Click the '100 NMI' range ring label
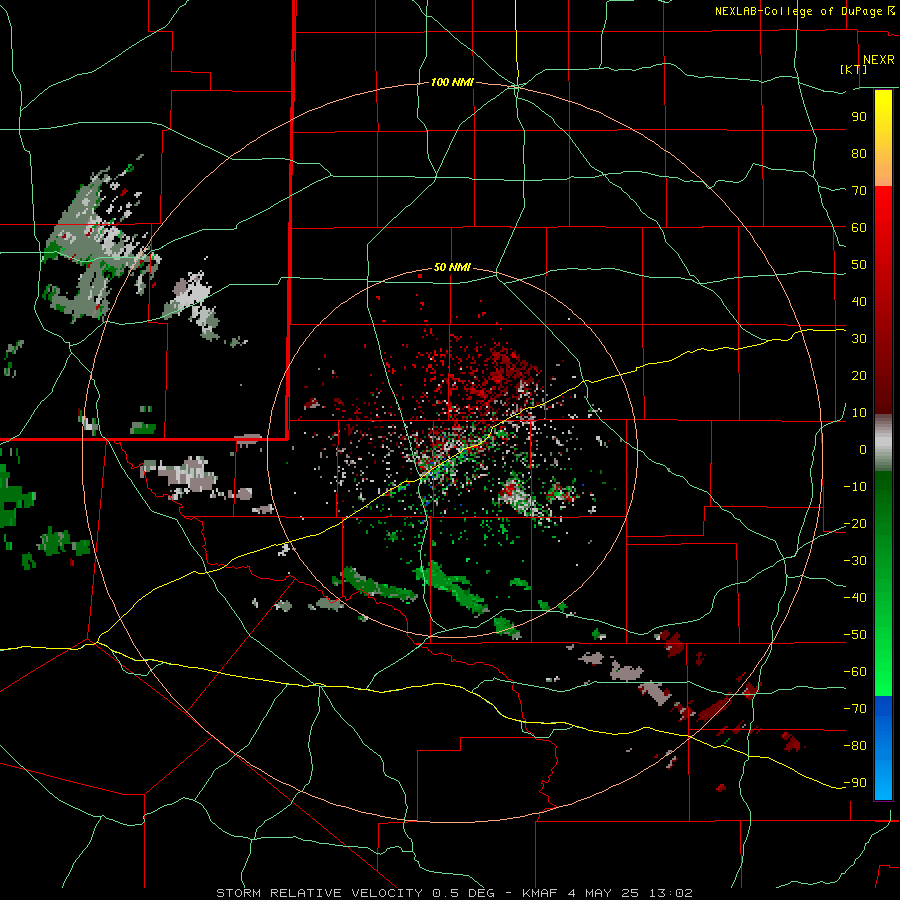Screen dimensions: 900x900 click(x=452, y=82)
